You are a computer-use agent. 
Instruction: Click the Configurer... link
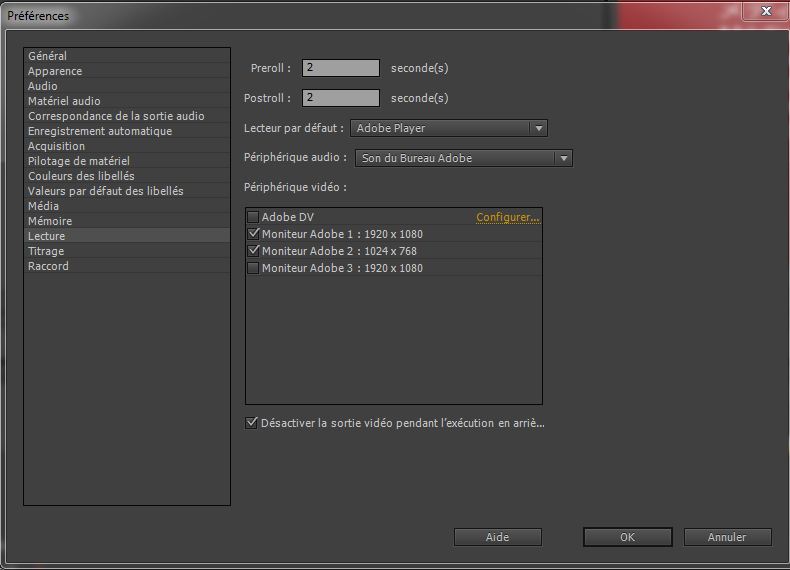pyautogui.click(x=507, y=217)
